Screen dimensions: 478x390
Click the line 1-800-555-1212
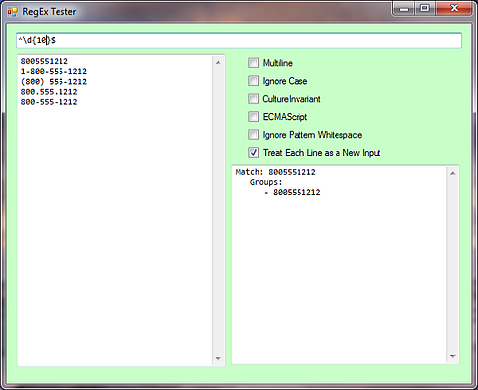(x=54, y=71)
